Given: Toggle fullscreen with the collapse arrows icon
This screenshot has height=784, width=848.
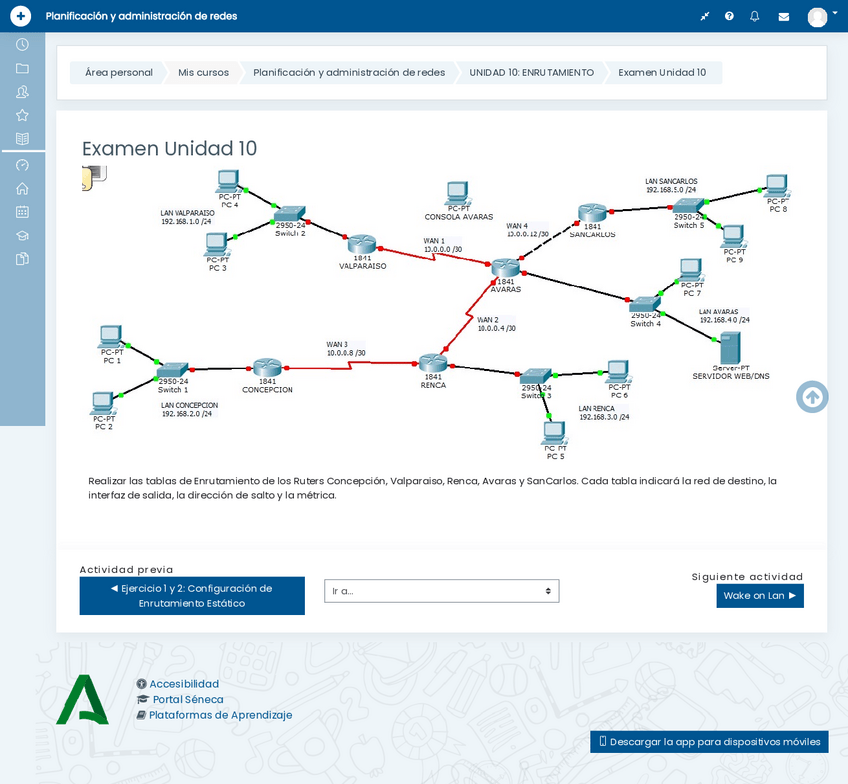Looking at the screenshot, I should (704, 16).
